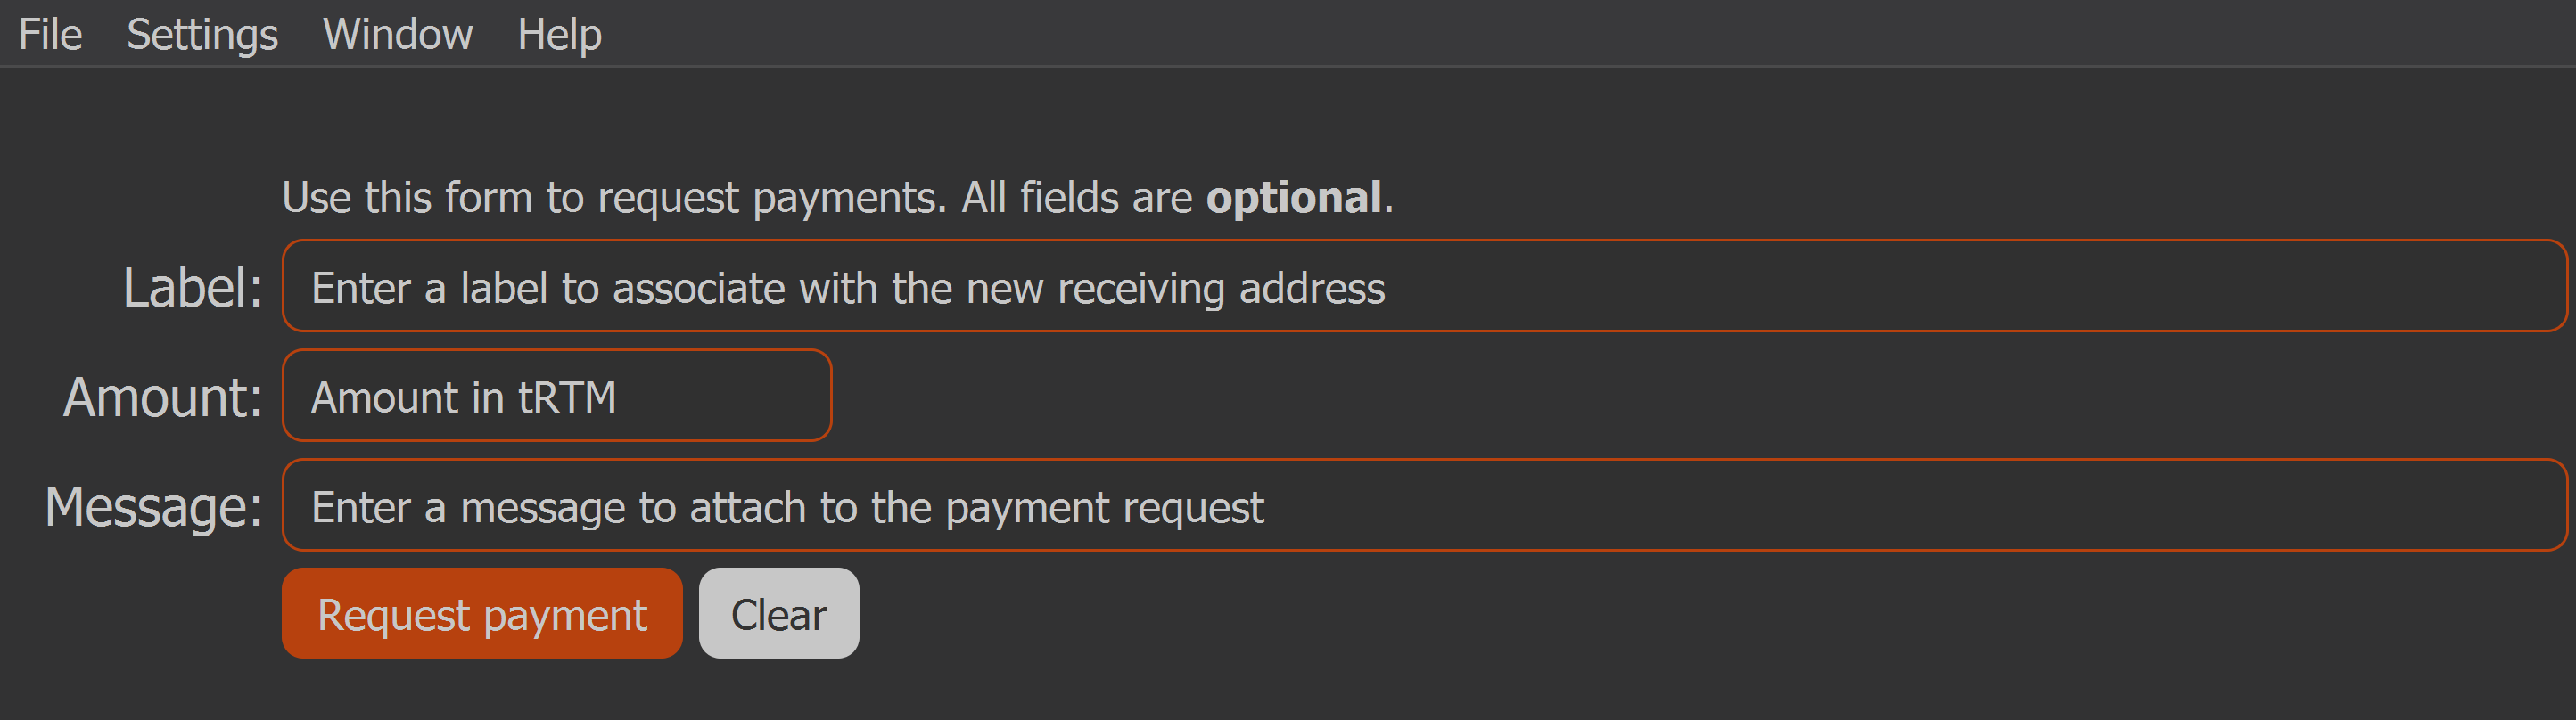Open the File menu

click(x=50, y=35)
